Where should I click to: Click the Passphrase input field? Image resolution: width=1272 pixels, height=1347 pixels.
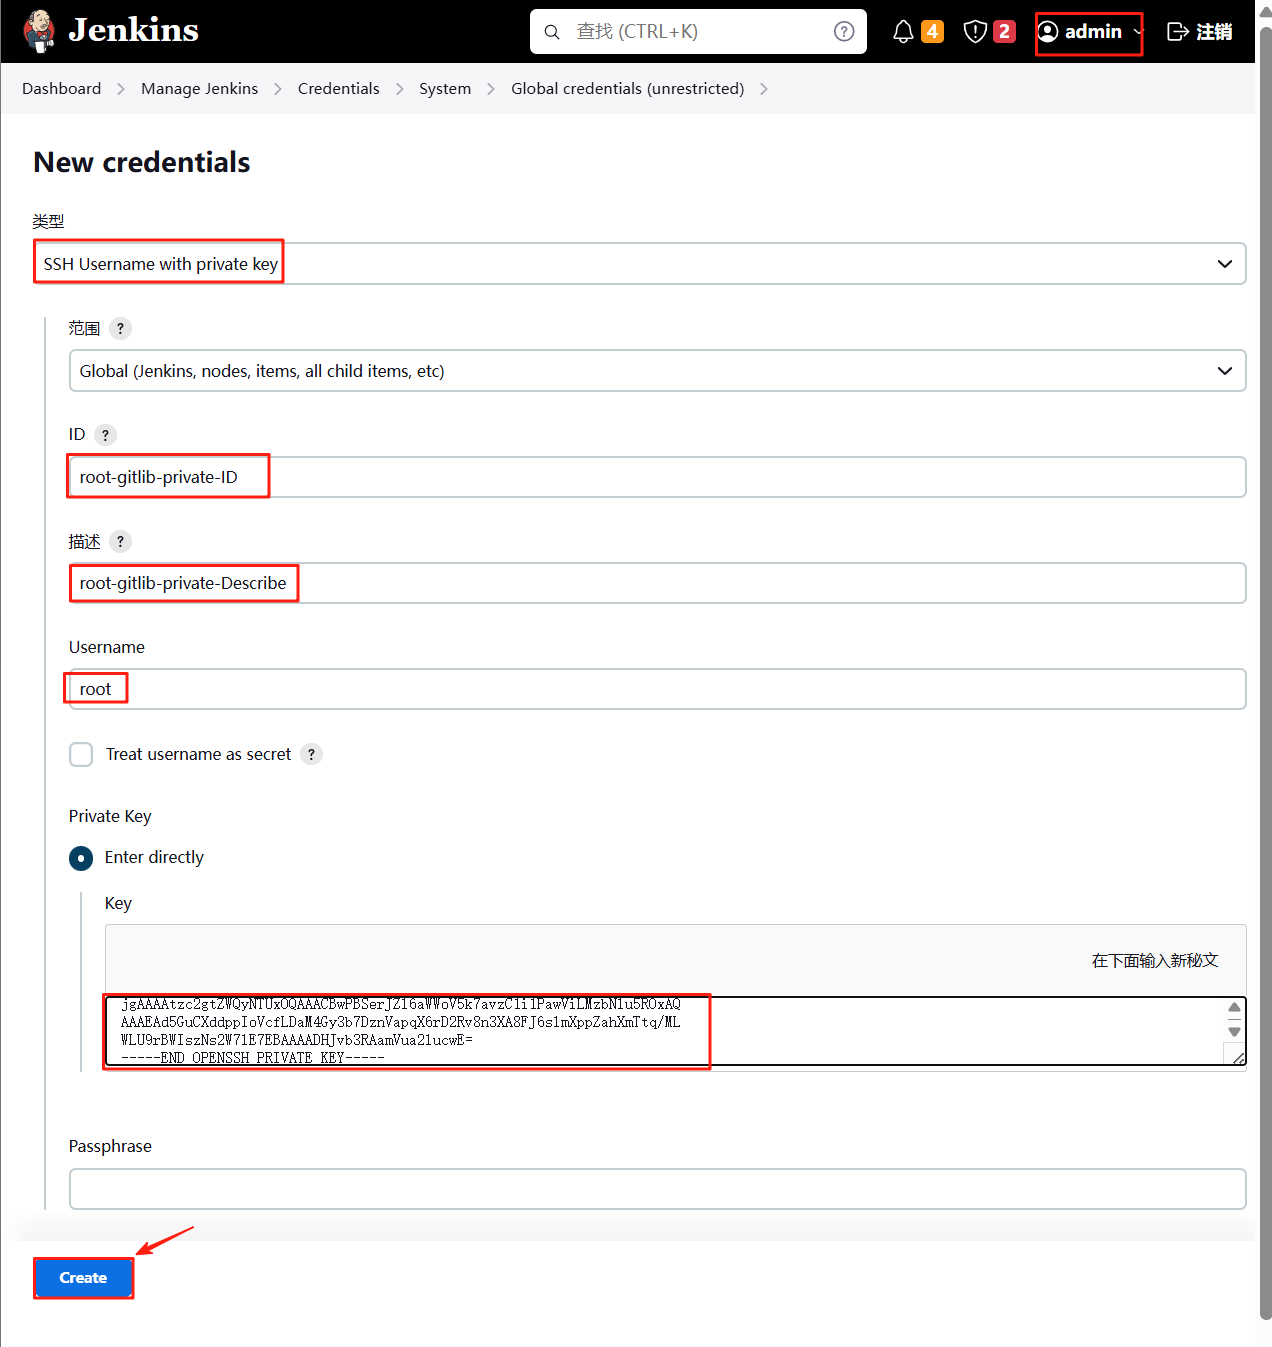point(658,1189)
